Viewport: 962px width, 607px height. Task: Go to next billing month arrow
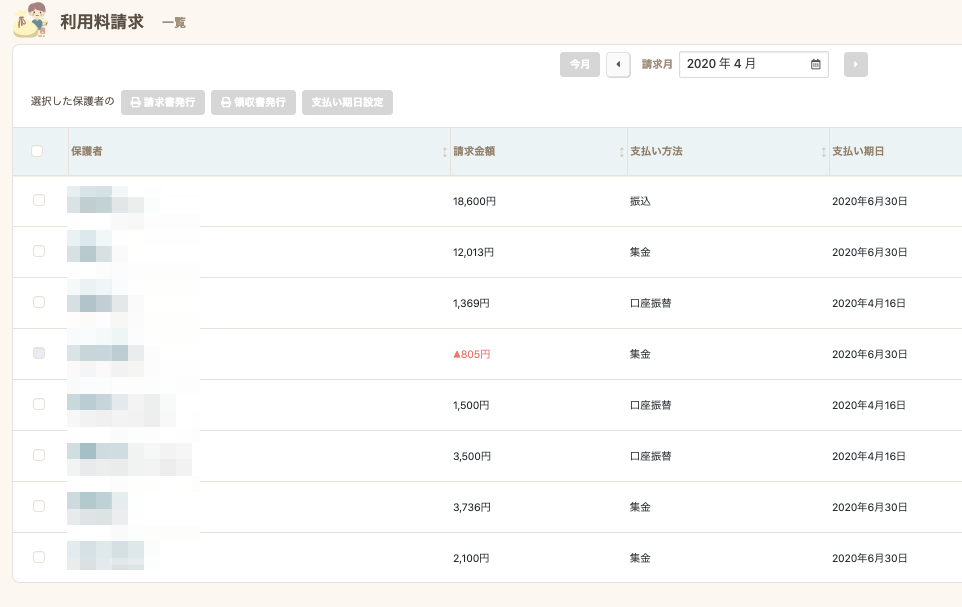tap(855, 65)
